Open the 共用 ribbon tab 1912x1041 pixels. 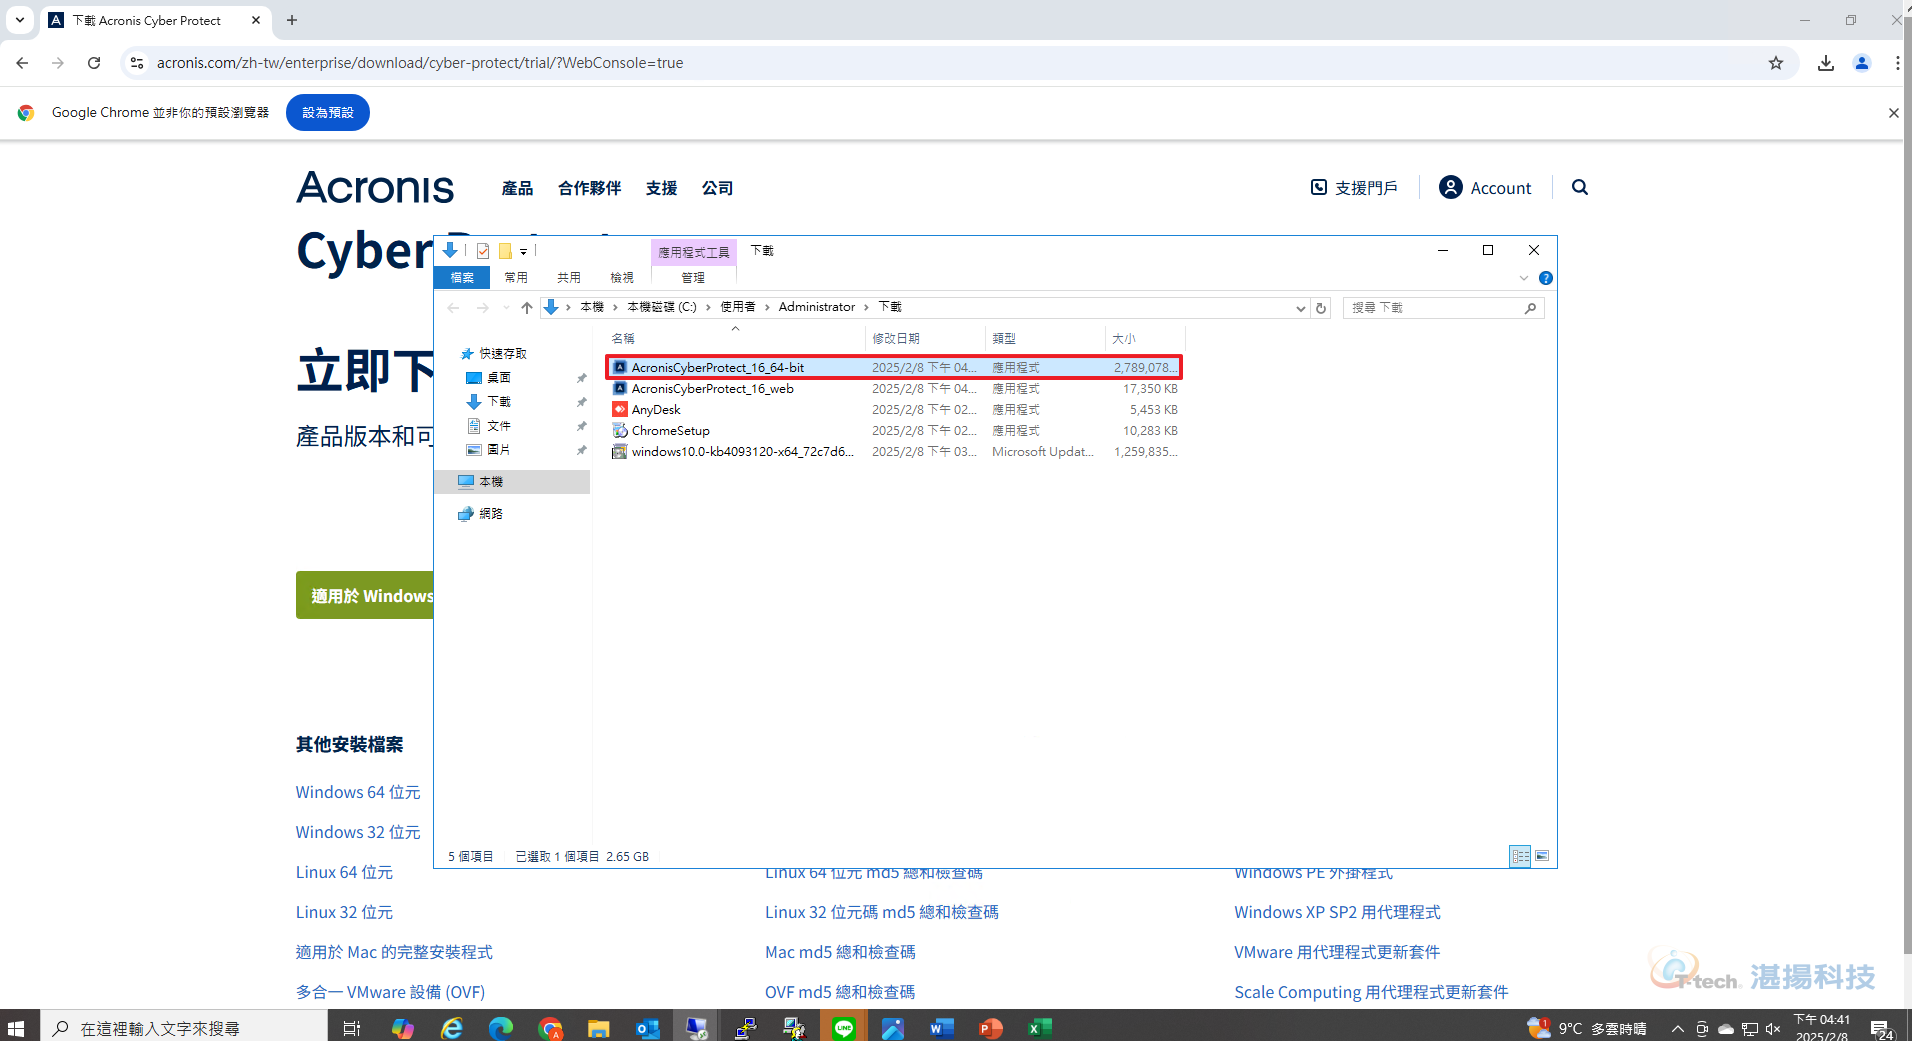point(569,277)
